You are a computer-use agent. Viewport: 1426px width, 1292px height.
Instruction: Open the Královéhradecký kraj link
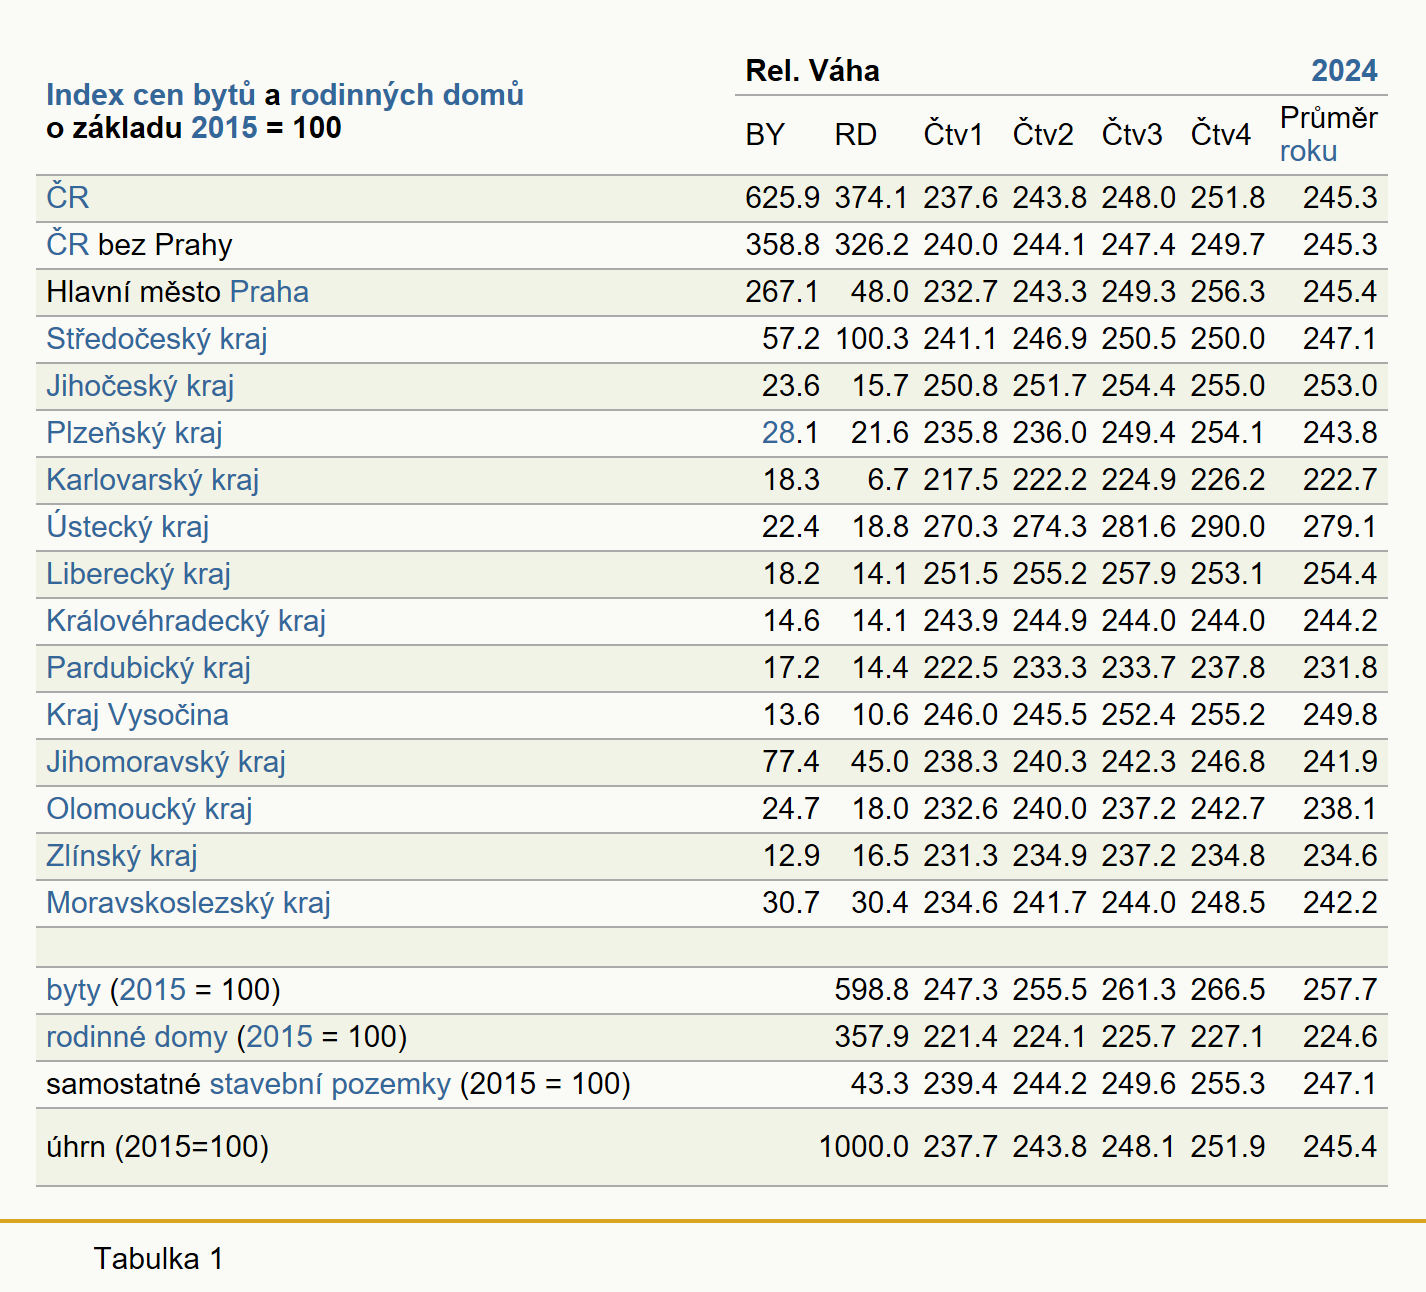coord(186,621)
